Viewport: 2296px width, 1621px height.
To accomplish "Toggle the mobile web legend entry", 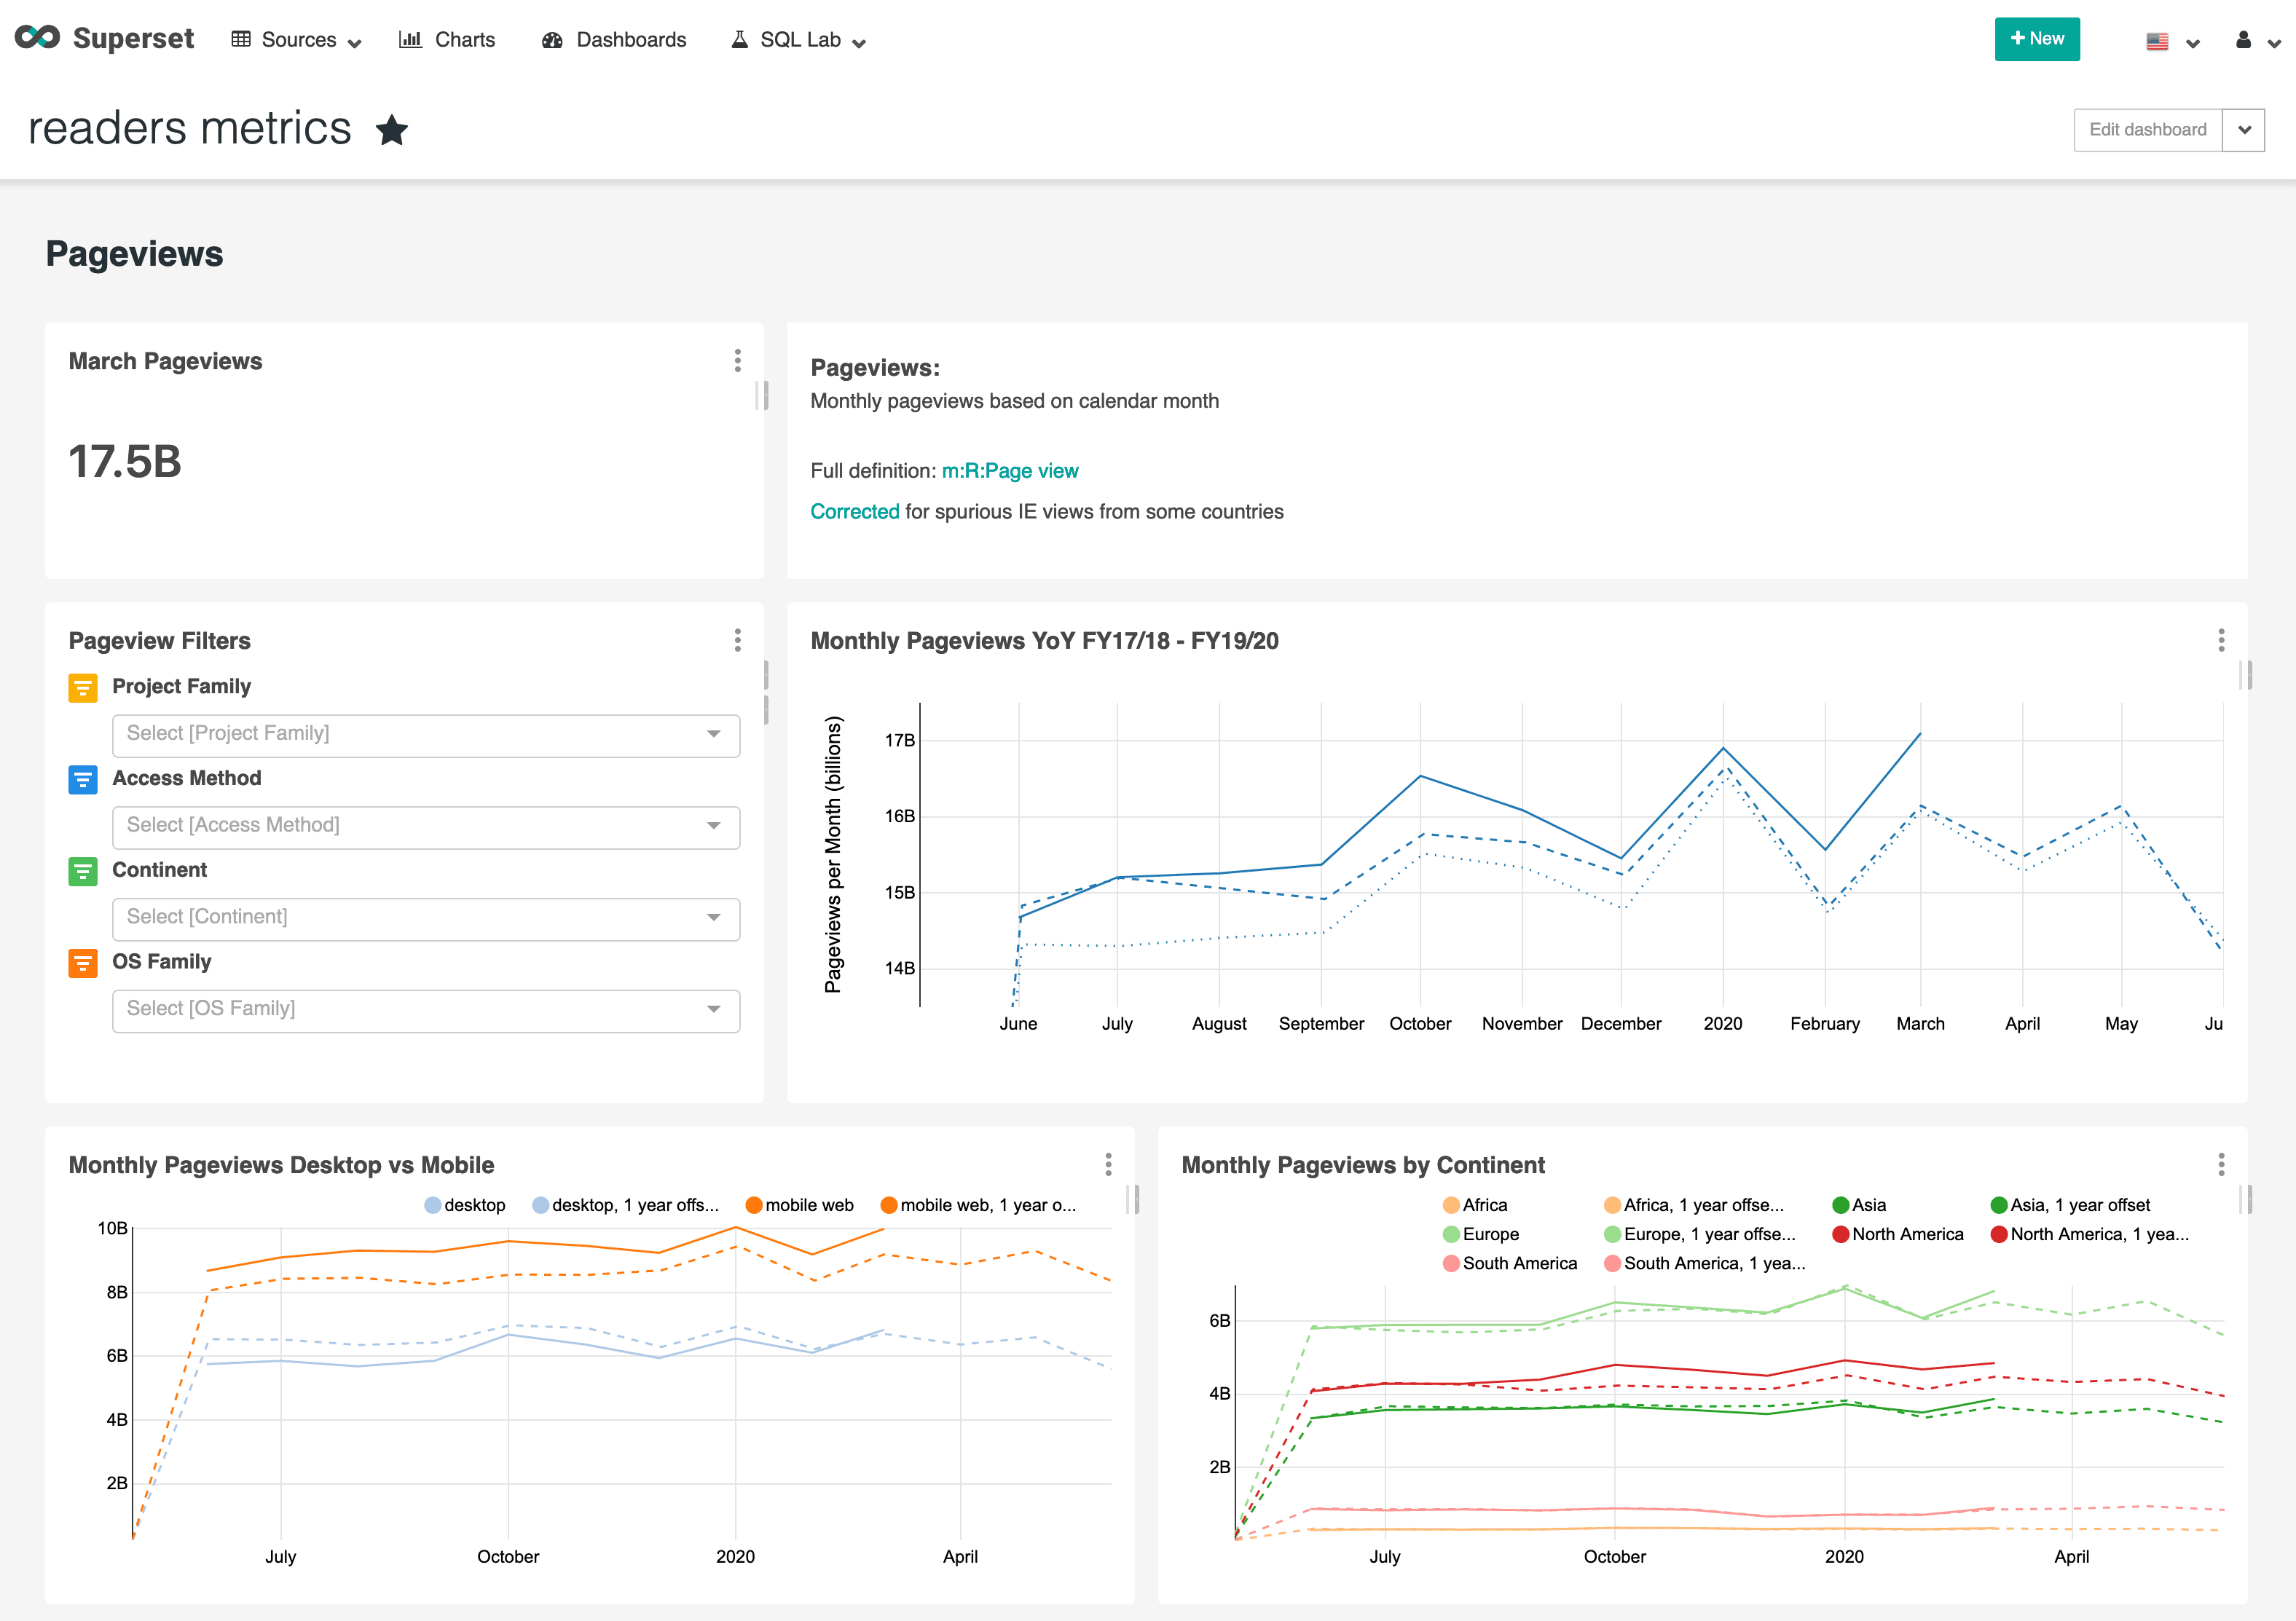I will coord(755,1204).
